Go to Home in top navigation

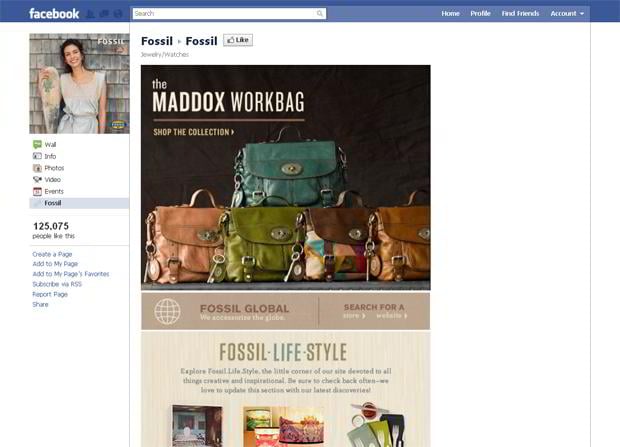450,13
